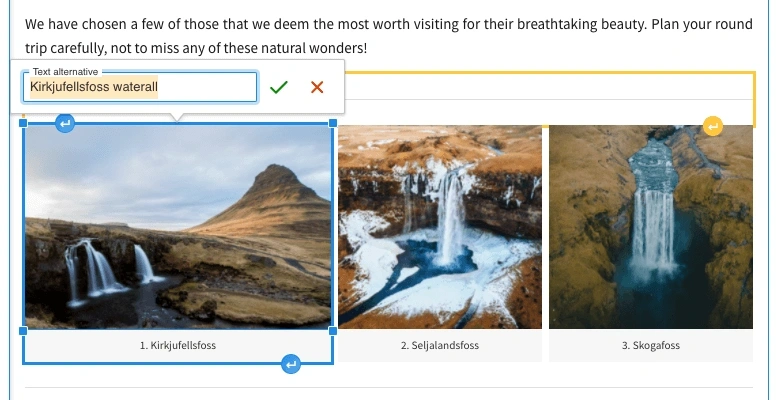The width and height of the screenshot is (779, 400).
Task: Click bottom-left resize handle of selected image
Action: pyautogui.click(x=24, y=330)
